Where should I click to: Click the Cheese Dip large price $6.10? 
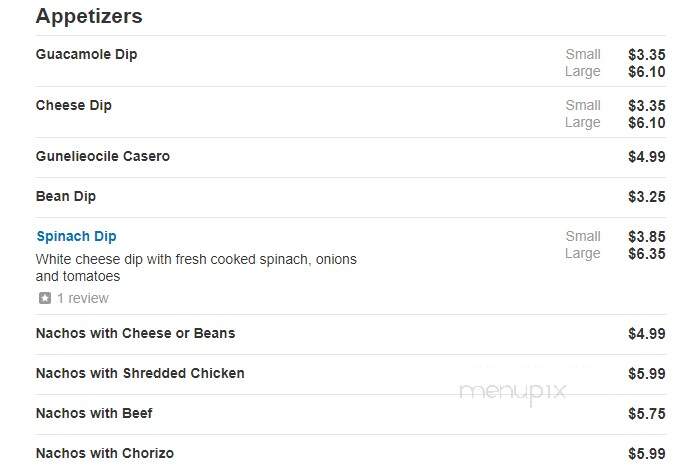pos(647,123)
